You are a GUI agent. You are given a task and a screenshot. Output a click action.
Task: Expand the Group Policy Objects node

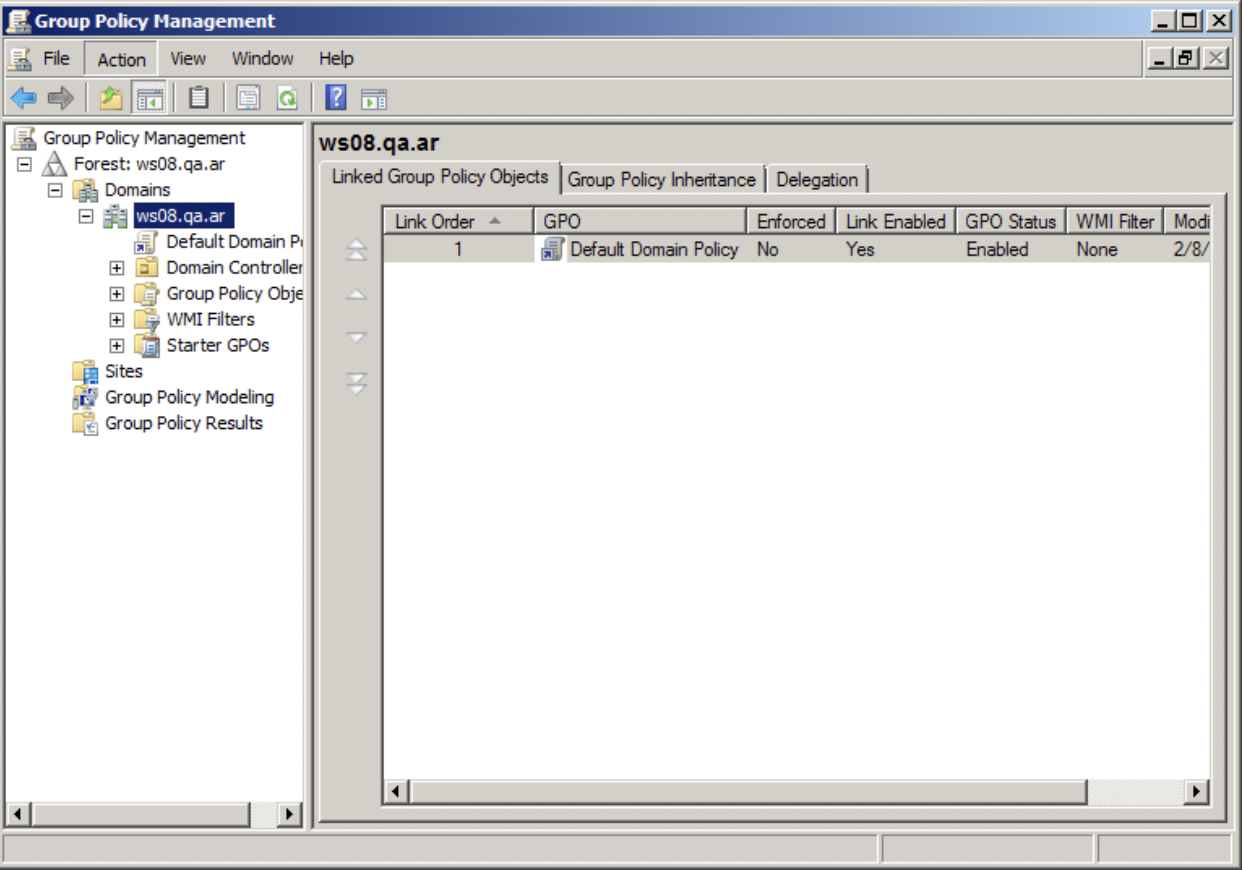tap(117, 294)
